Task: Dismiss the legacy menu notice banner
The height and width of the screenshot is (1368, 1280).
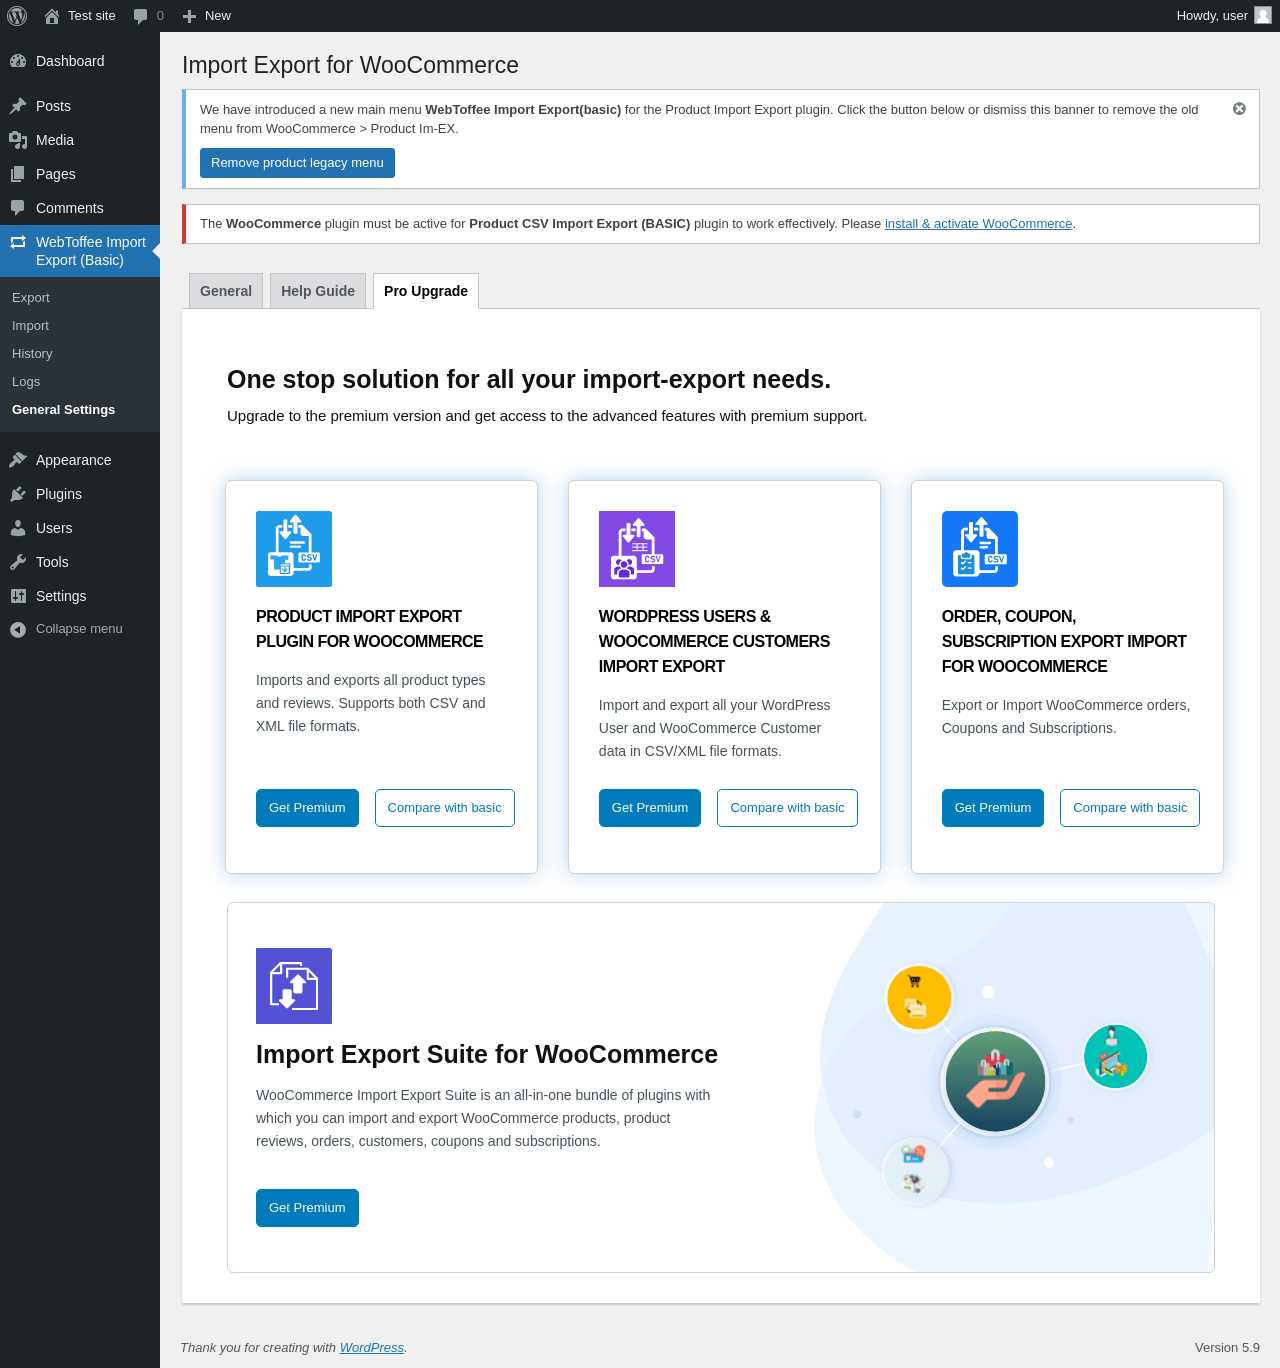Action: 1239,109
